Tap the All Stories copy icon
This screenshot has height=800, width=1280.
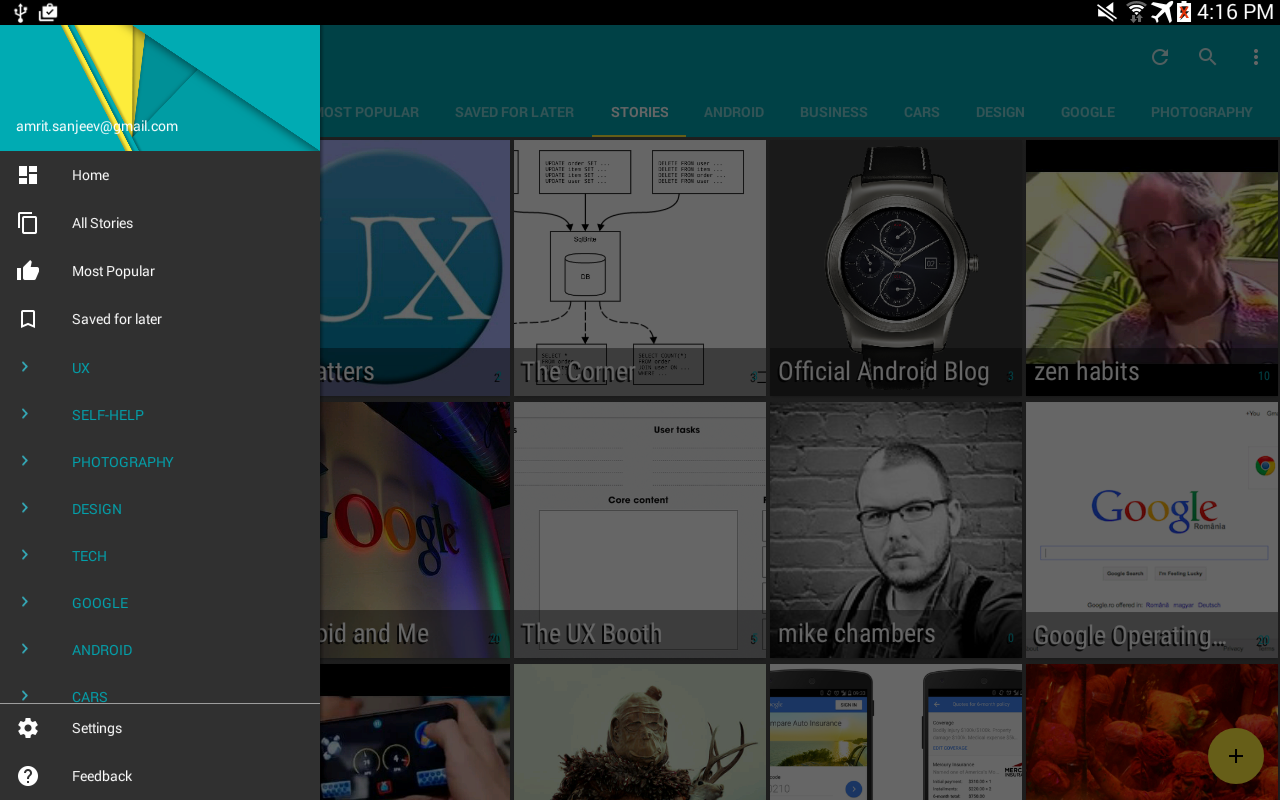pos(28,223)
